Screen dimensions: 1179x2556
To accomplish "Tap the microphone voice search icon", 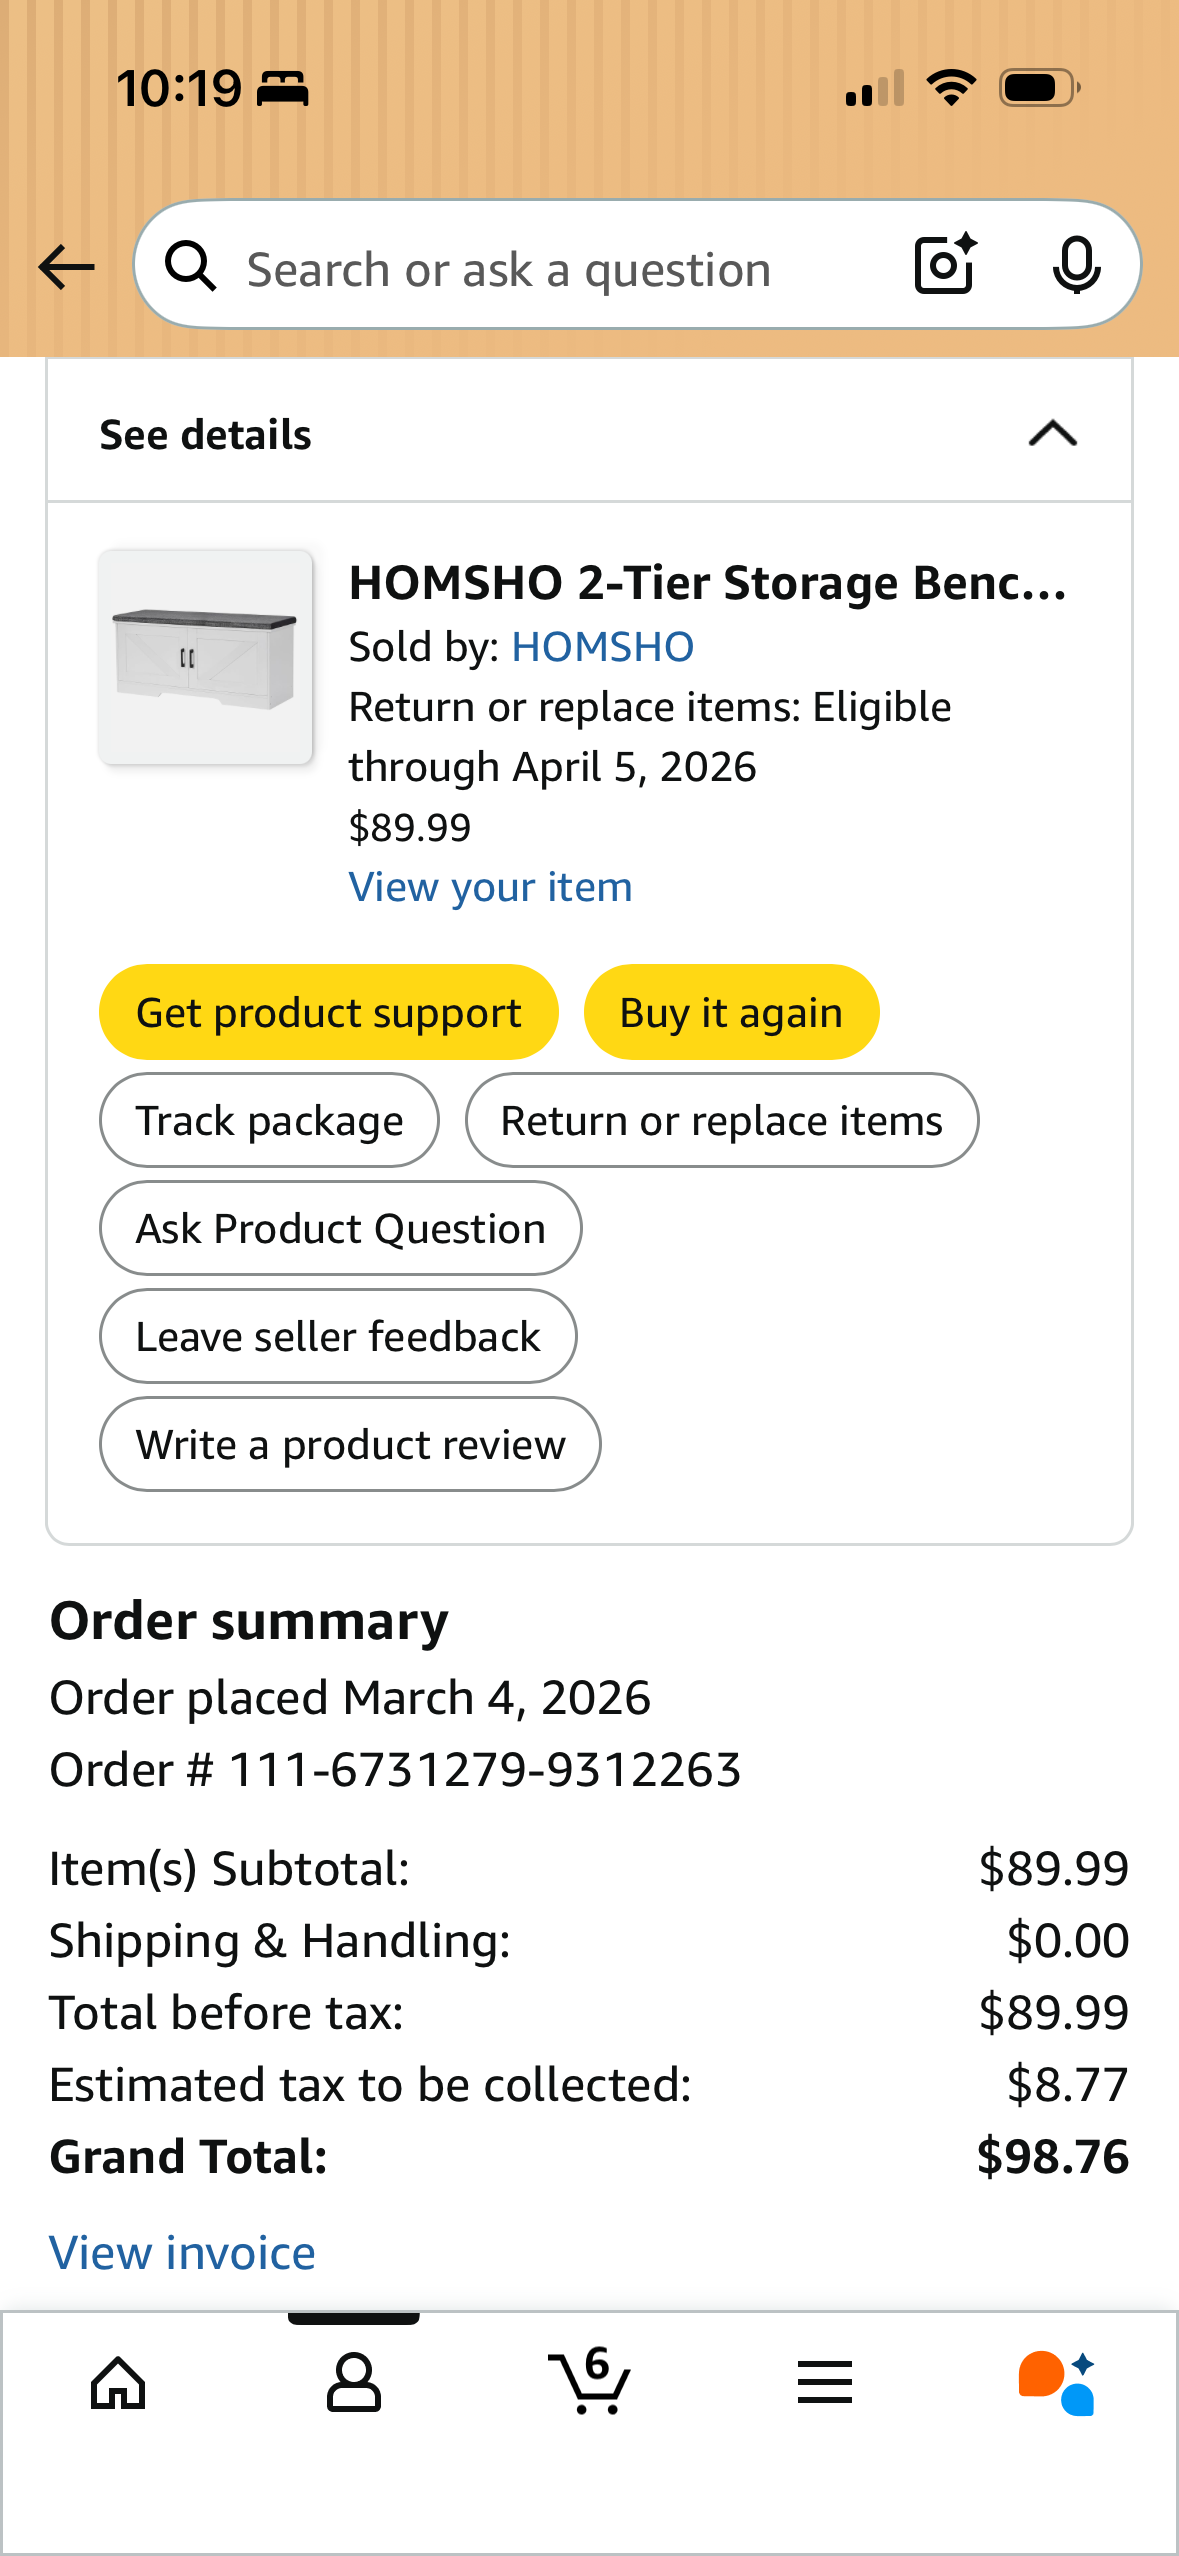I will (1076, 266).
